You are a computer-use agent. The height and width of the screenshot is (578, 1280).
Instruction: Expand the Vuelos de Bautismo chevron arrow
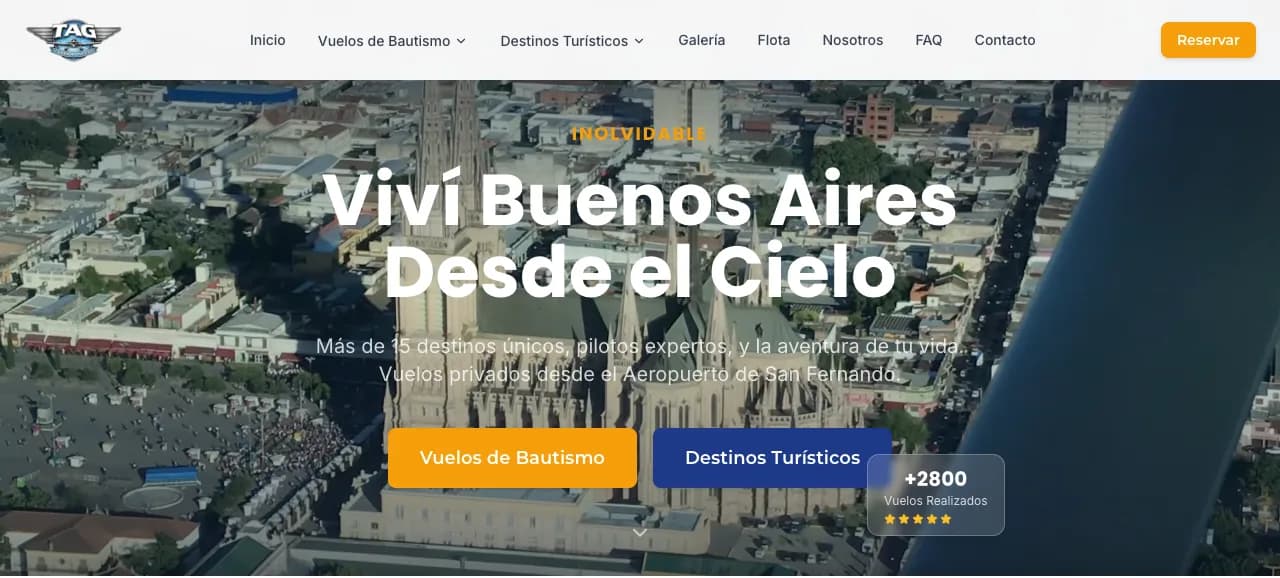click(461, 41)
